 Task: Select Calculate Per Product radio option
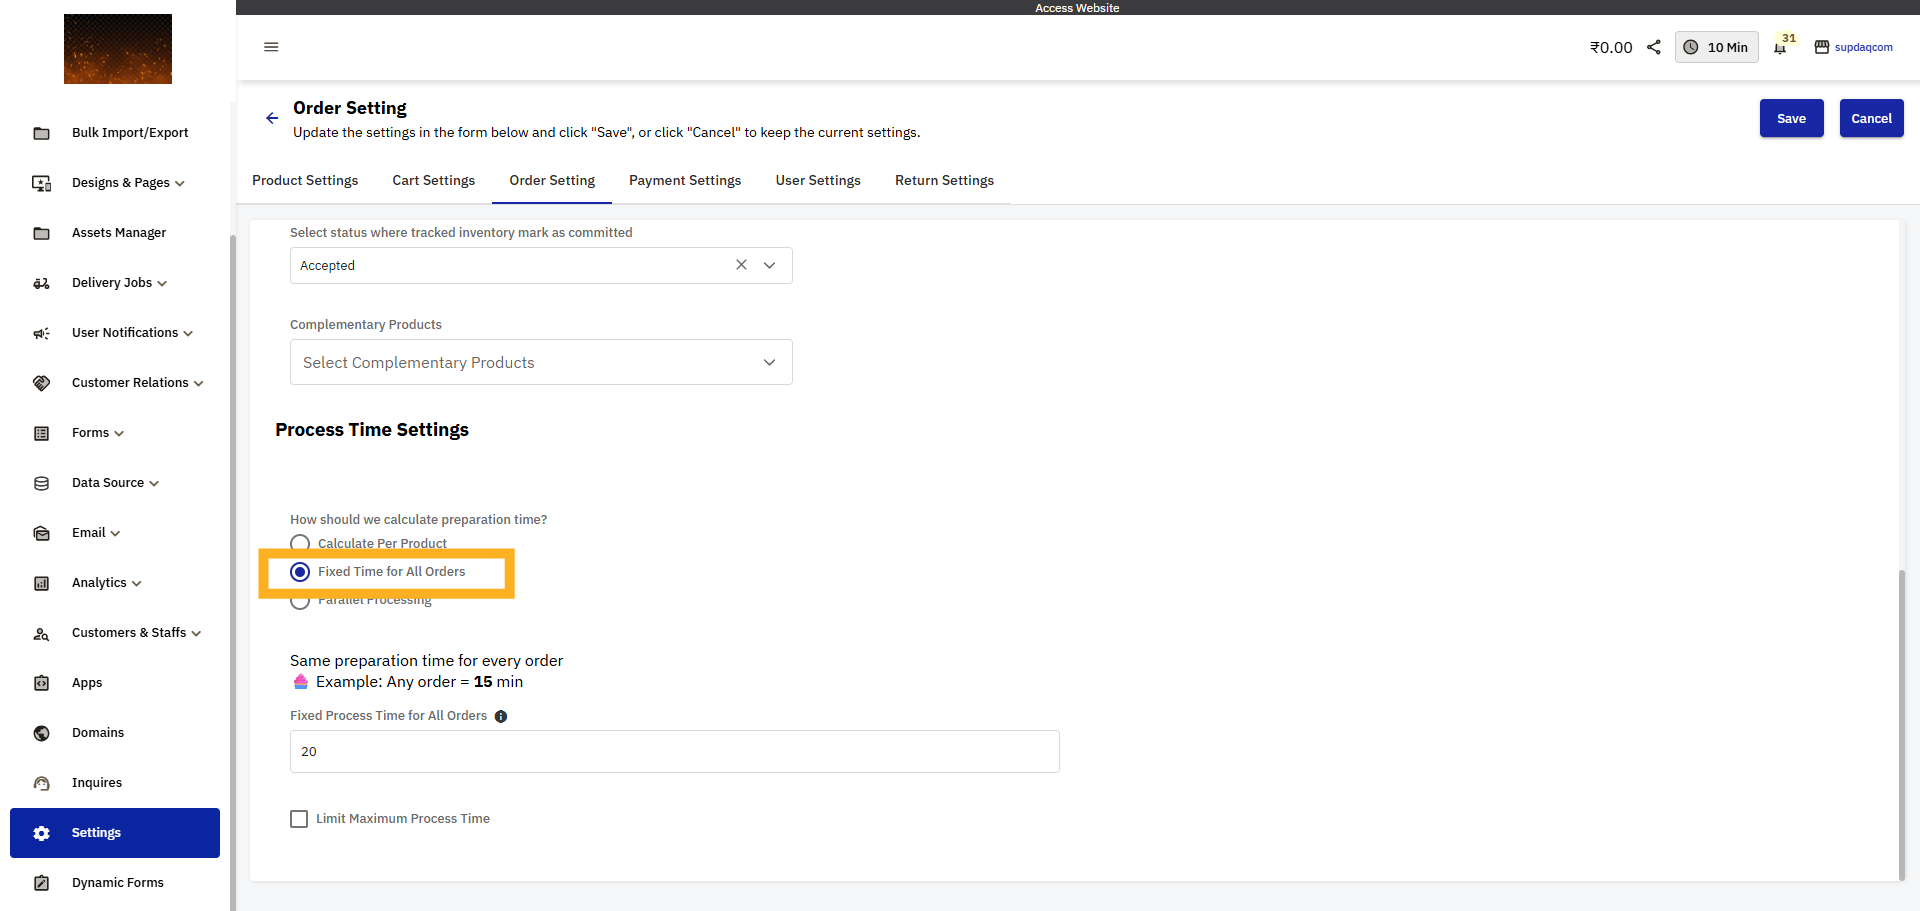point(300,543)
